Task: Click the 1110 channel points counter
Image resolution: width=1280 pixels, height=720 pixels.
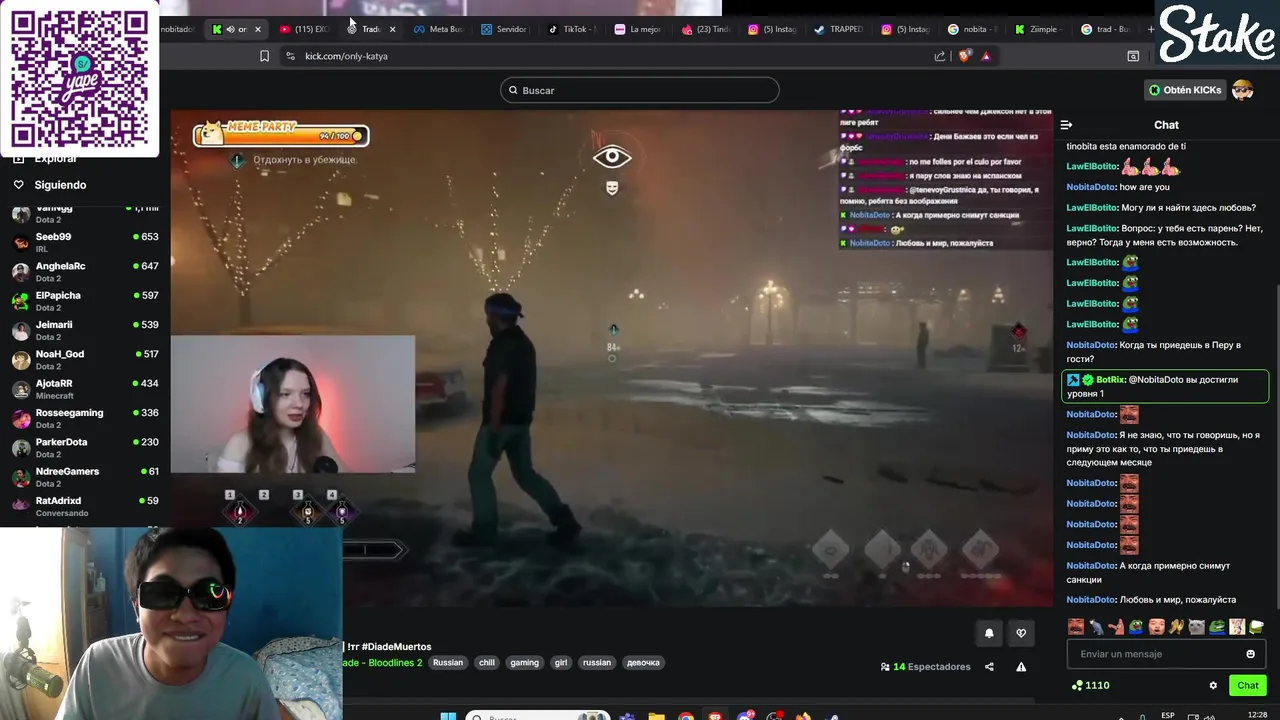Action: point(1090,686)
